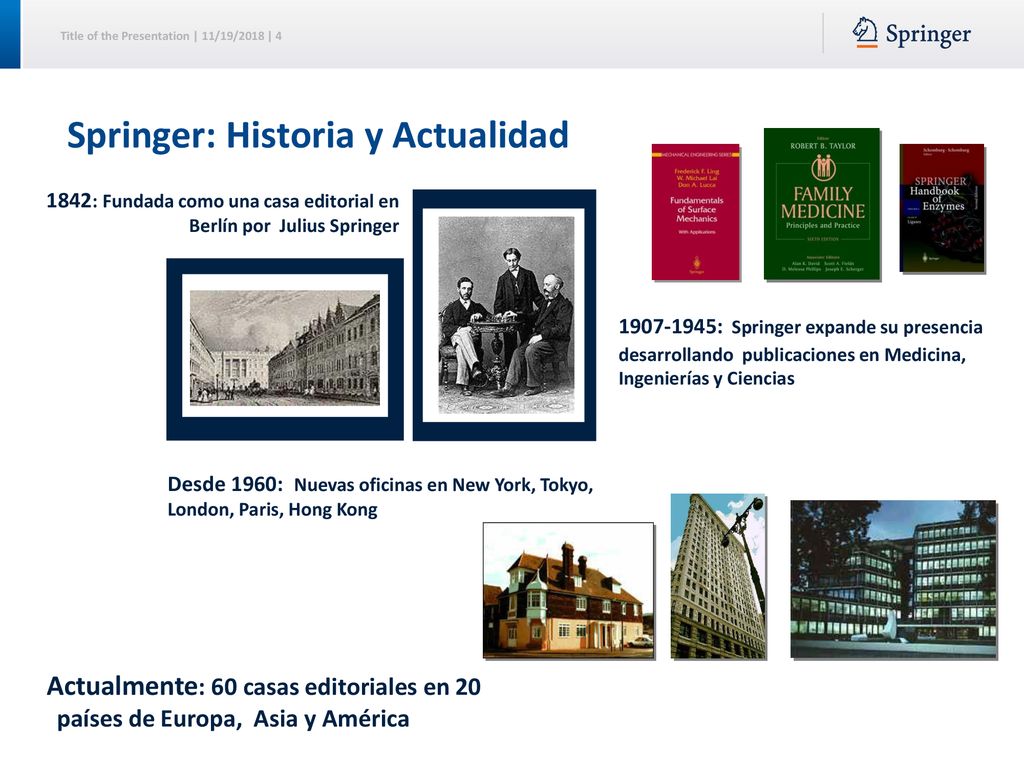Click the Springer horse logo icon
1024x768 pixels.
pos(865,32)
